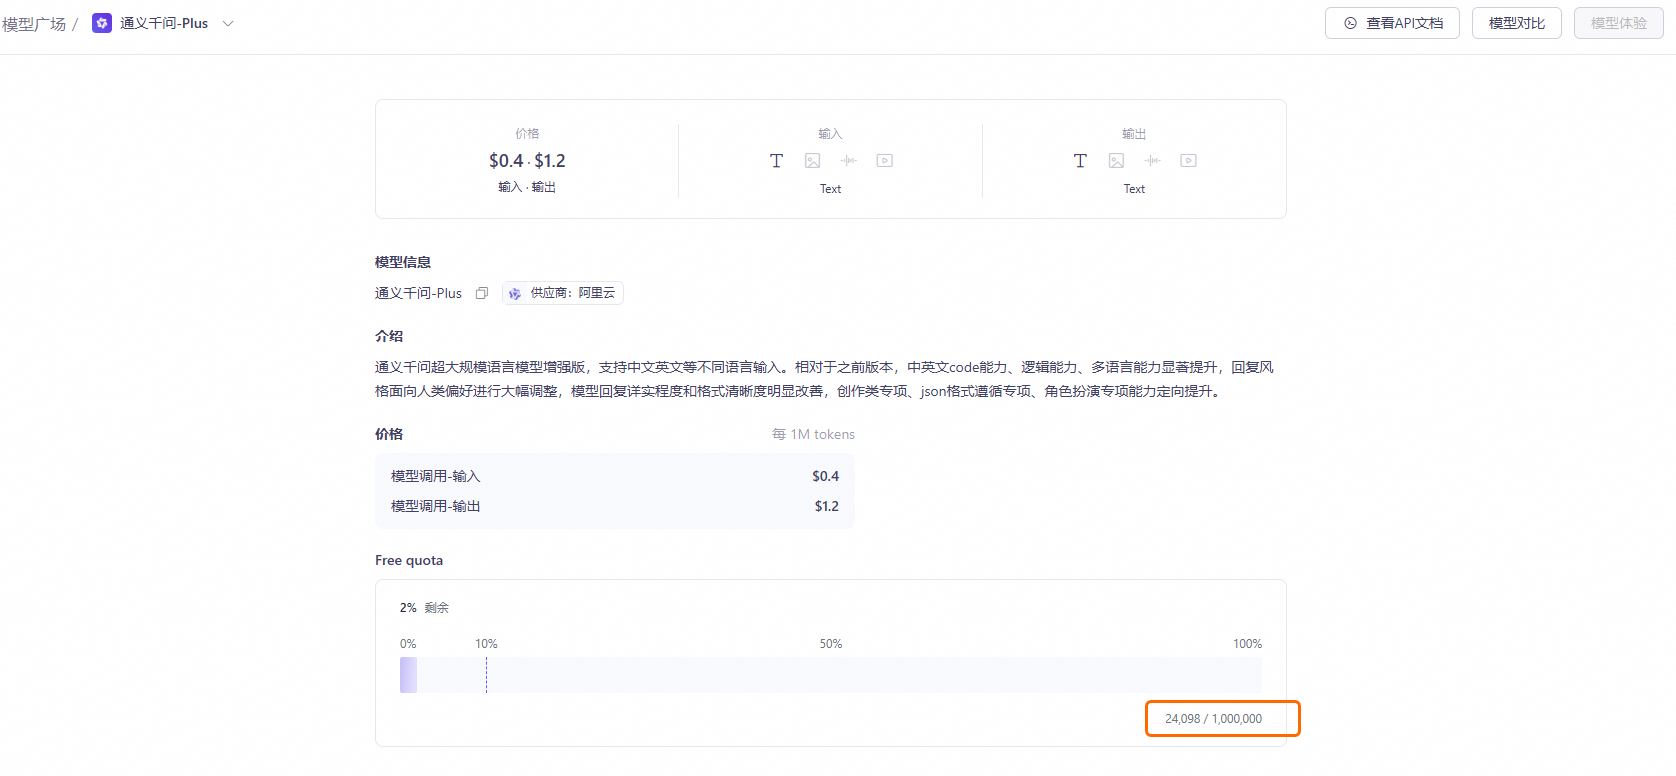Click the audio output type icon

click(x=1152, y=160)
